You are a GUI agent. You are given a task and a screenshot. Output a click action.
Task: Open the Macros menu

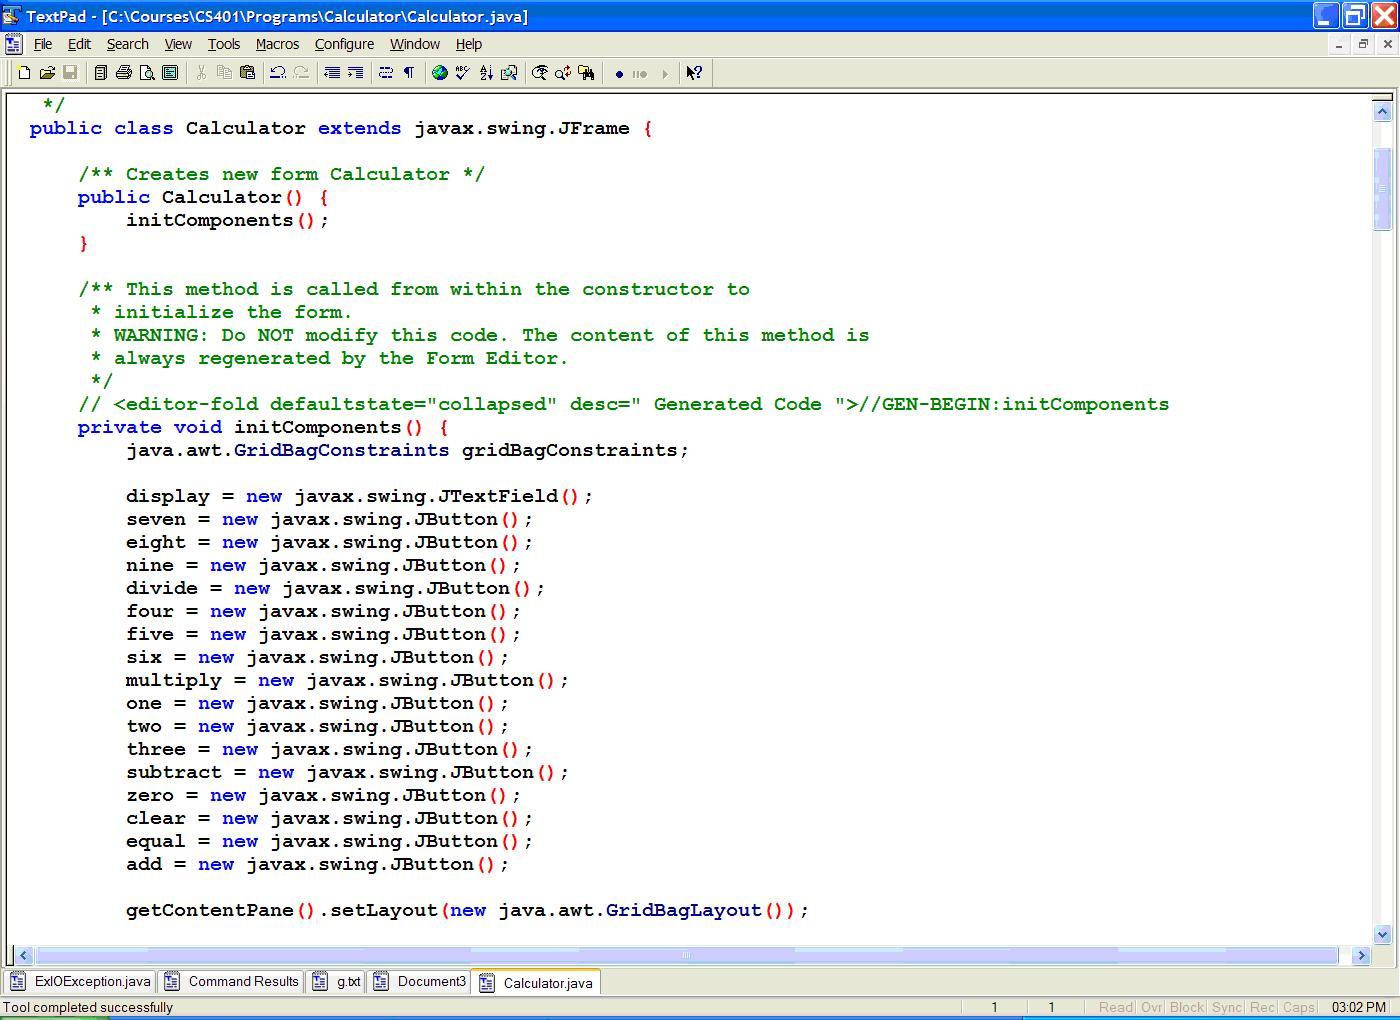[x=277, y=44]
